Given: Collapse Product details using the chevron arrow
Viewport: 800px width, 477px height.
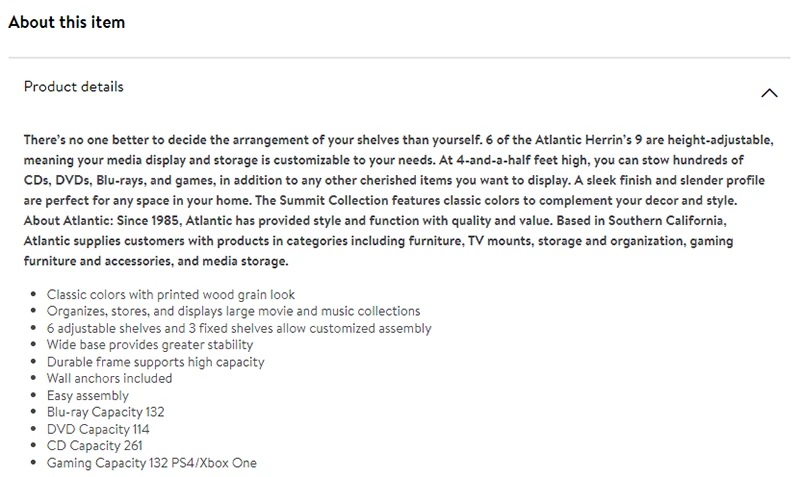Looking at the screenshot, I should [x=769, y=93].
